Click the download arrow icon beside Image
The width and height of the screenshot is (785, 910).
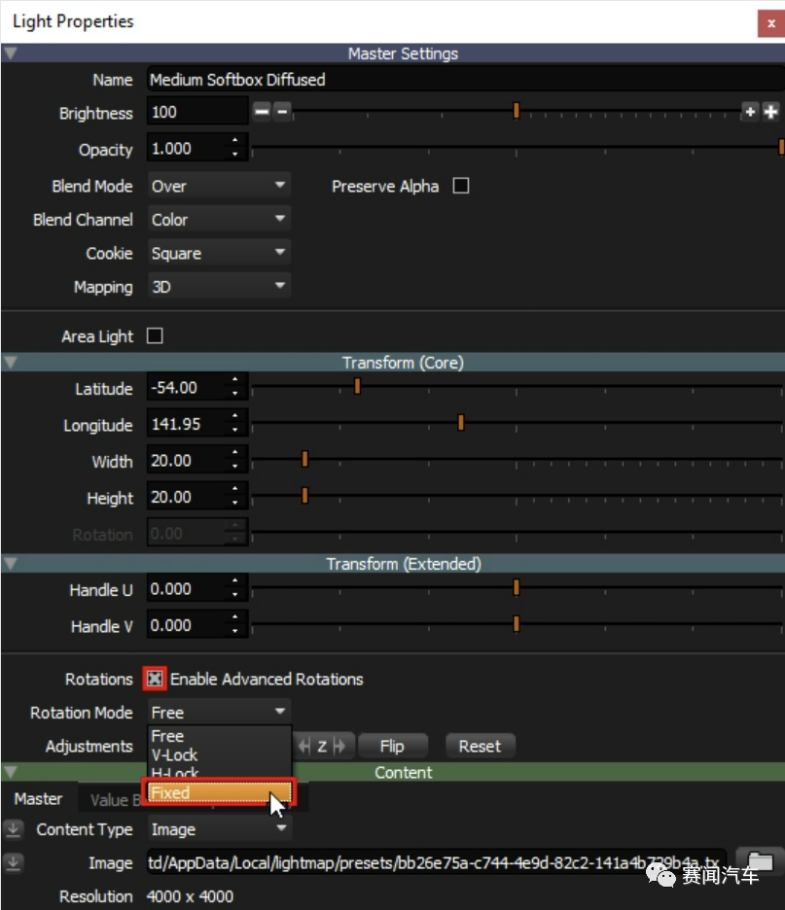point(12,862)
